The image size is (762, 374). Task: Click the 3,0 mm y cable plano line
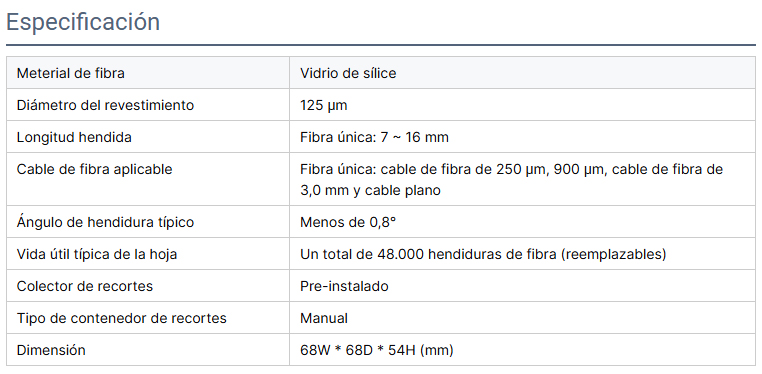click(370, 190)
